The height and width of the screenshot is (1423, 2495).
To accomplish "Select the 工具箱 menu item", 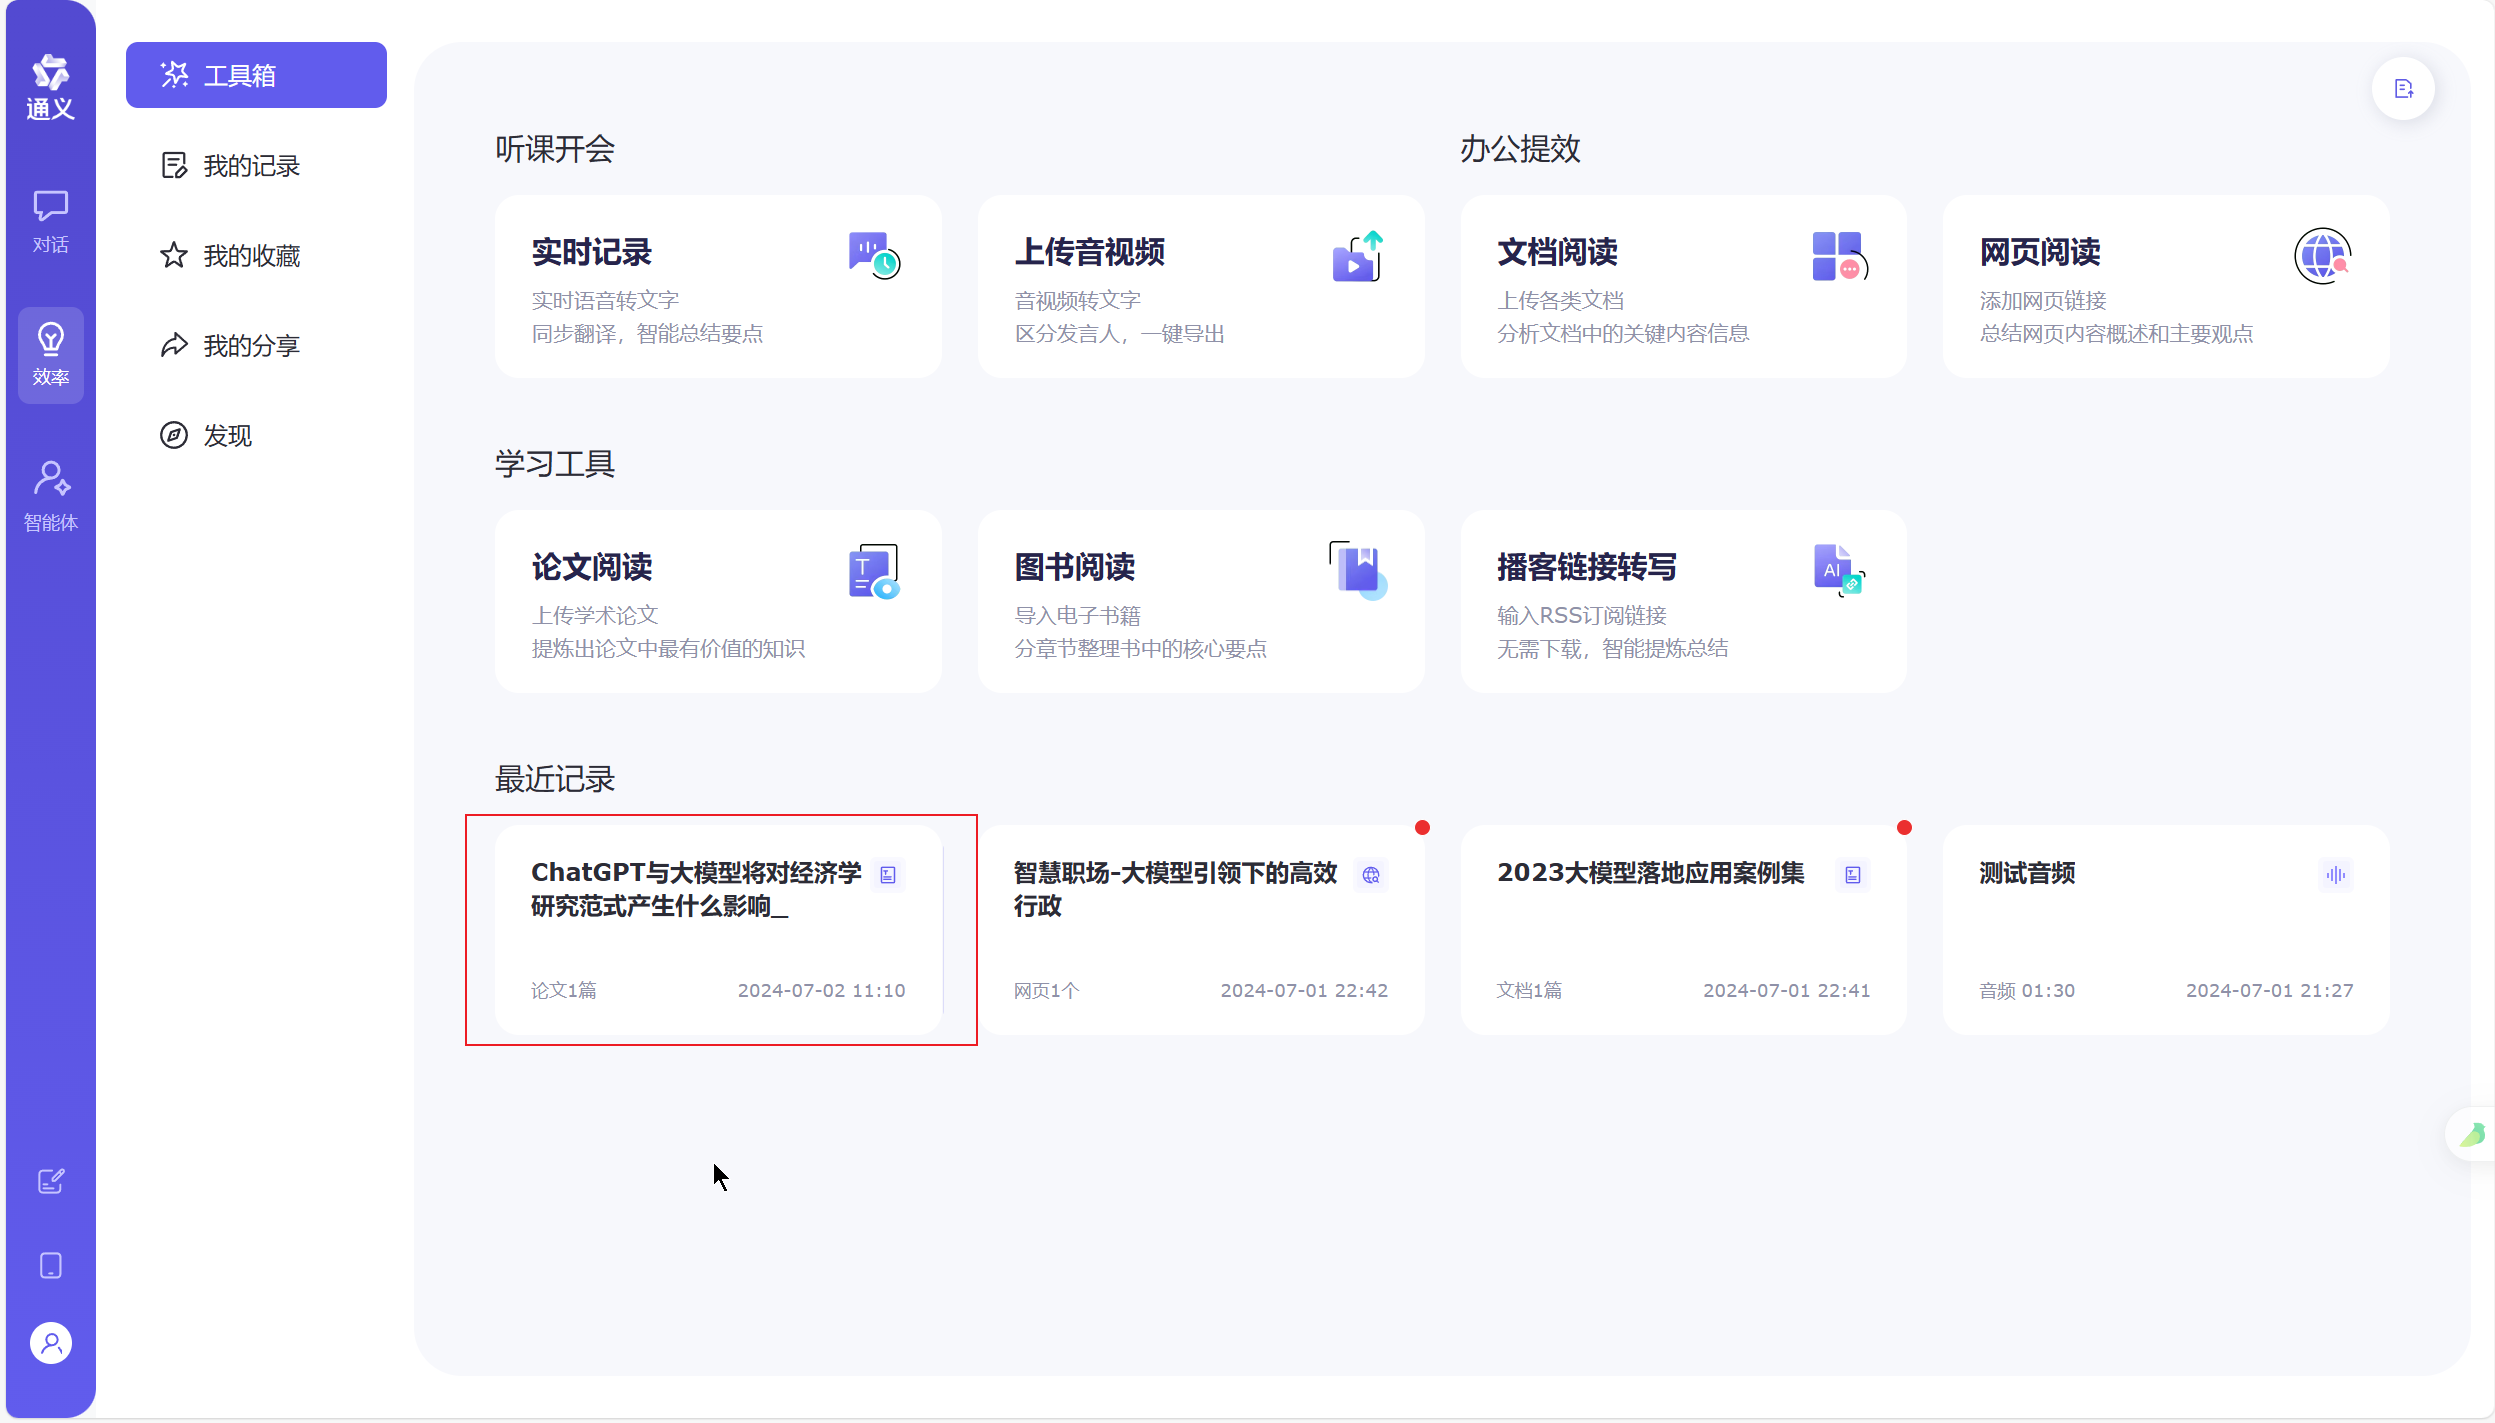I will [x=256, y=75].
